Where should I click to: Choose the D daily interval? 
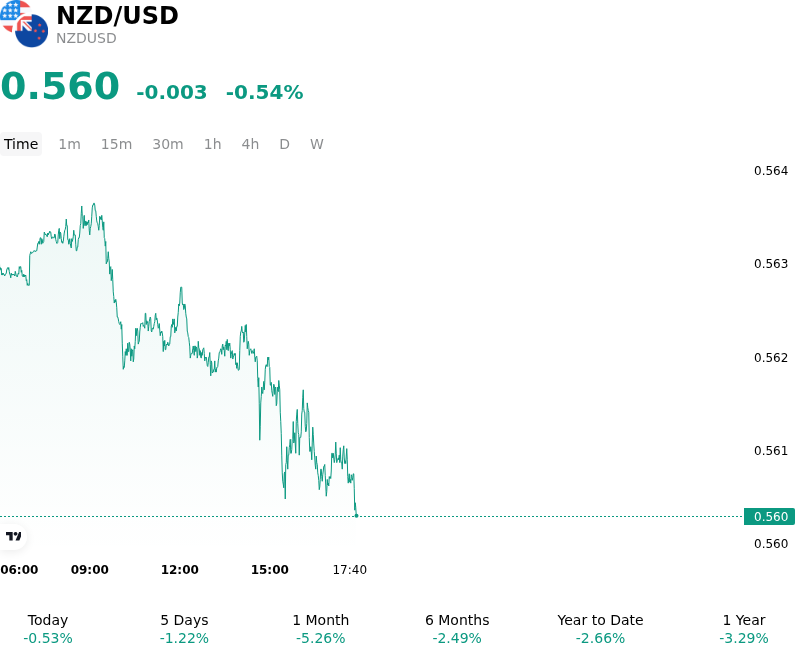pos(284,144)
